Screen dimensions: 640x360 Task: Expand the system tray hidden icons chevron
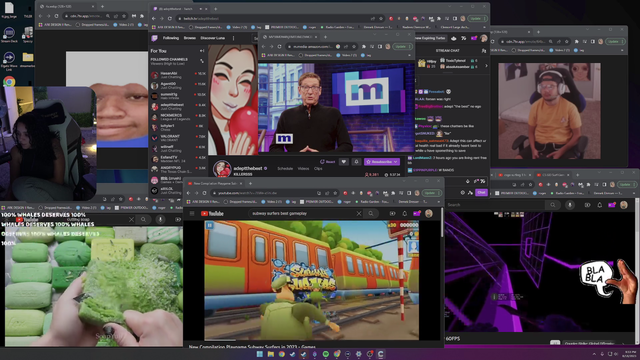594,354
